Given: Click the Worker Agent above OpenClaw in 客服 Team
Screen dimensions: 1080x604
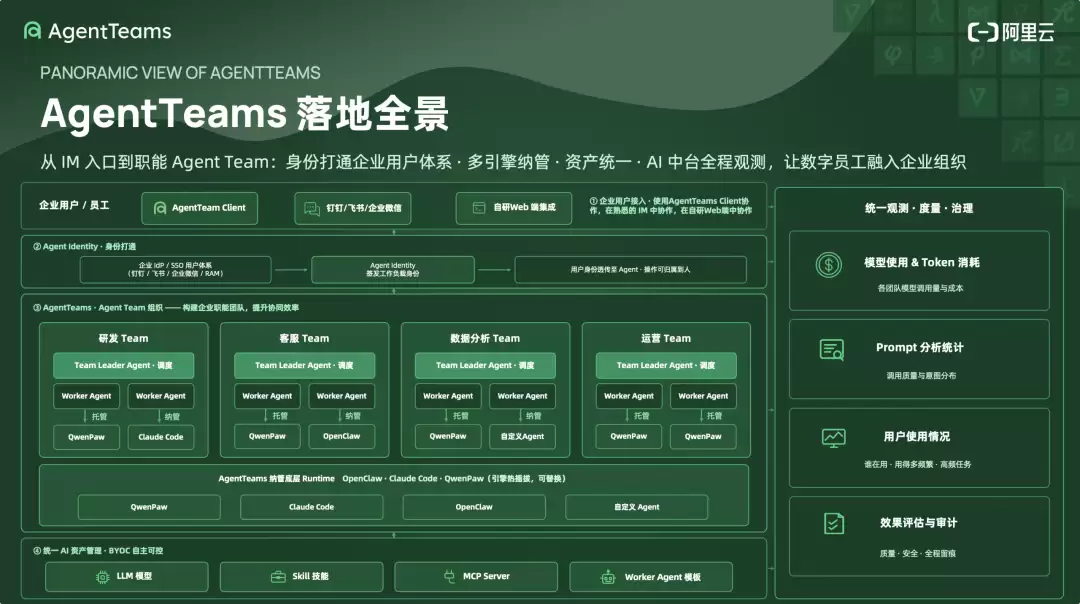Looking at the screenshot, I should pyautogui.click(x=342, y=396).
